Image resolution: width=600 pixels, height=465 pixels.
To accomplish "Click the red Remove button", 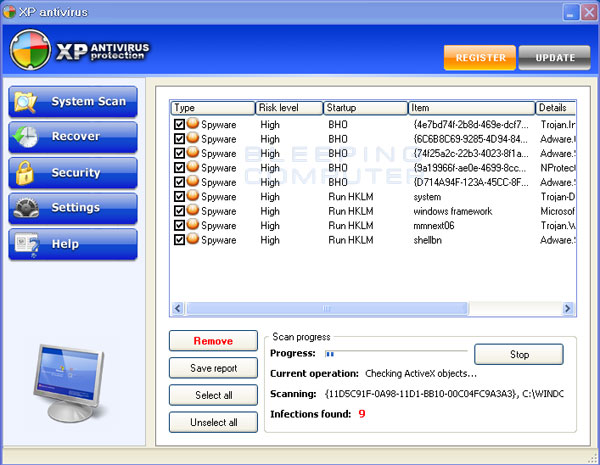I will coord(213,341).
